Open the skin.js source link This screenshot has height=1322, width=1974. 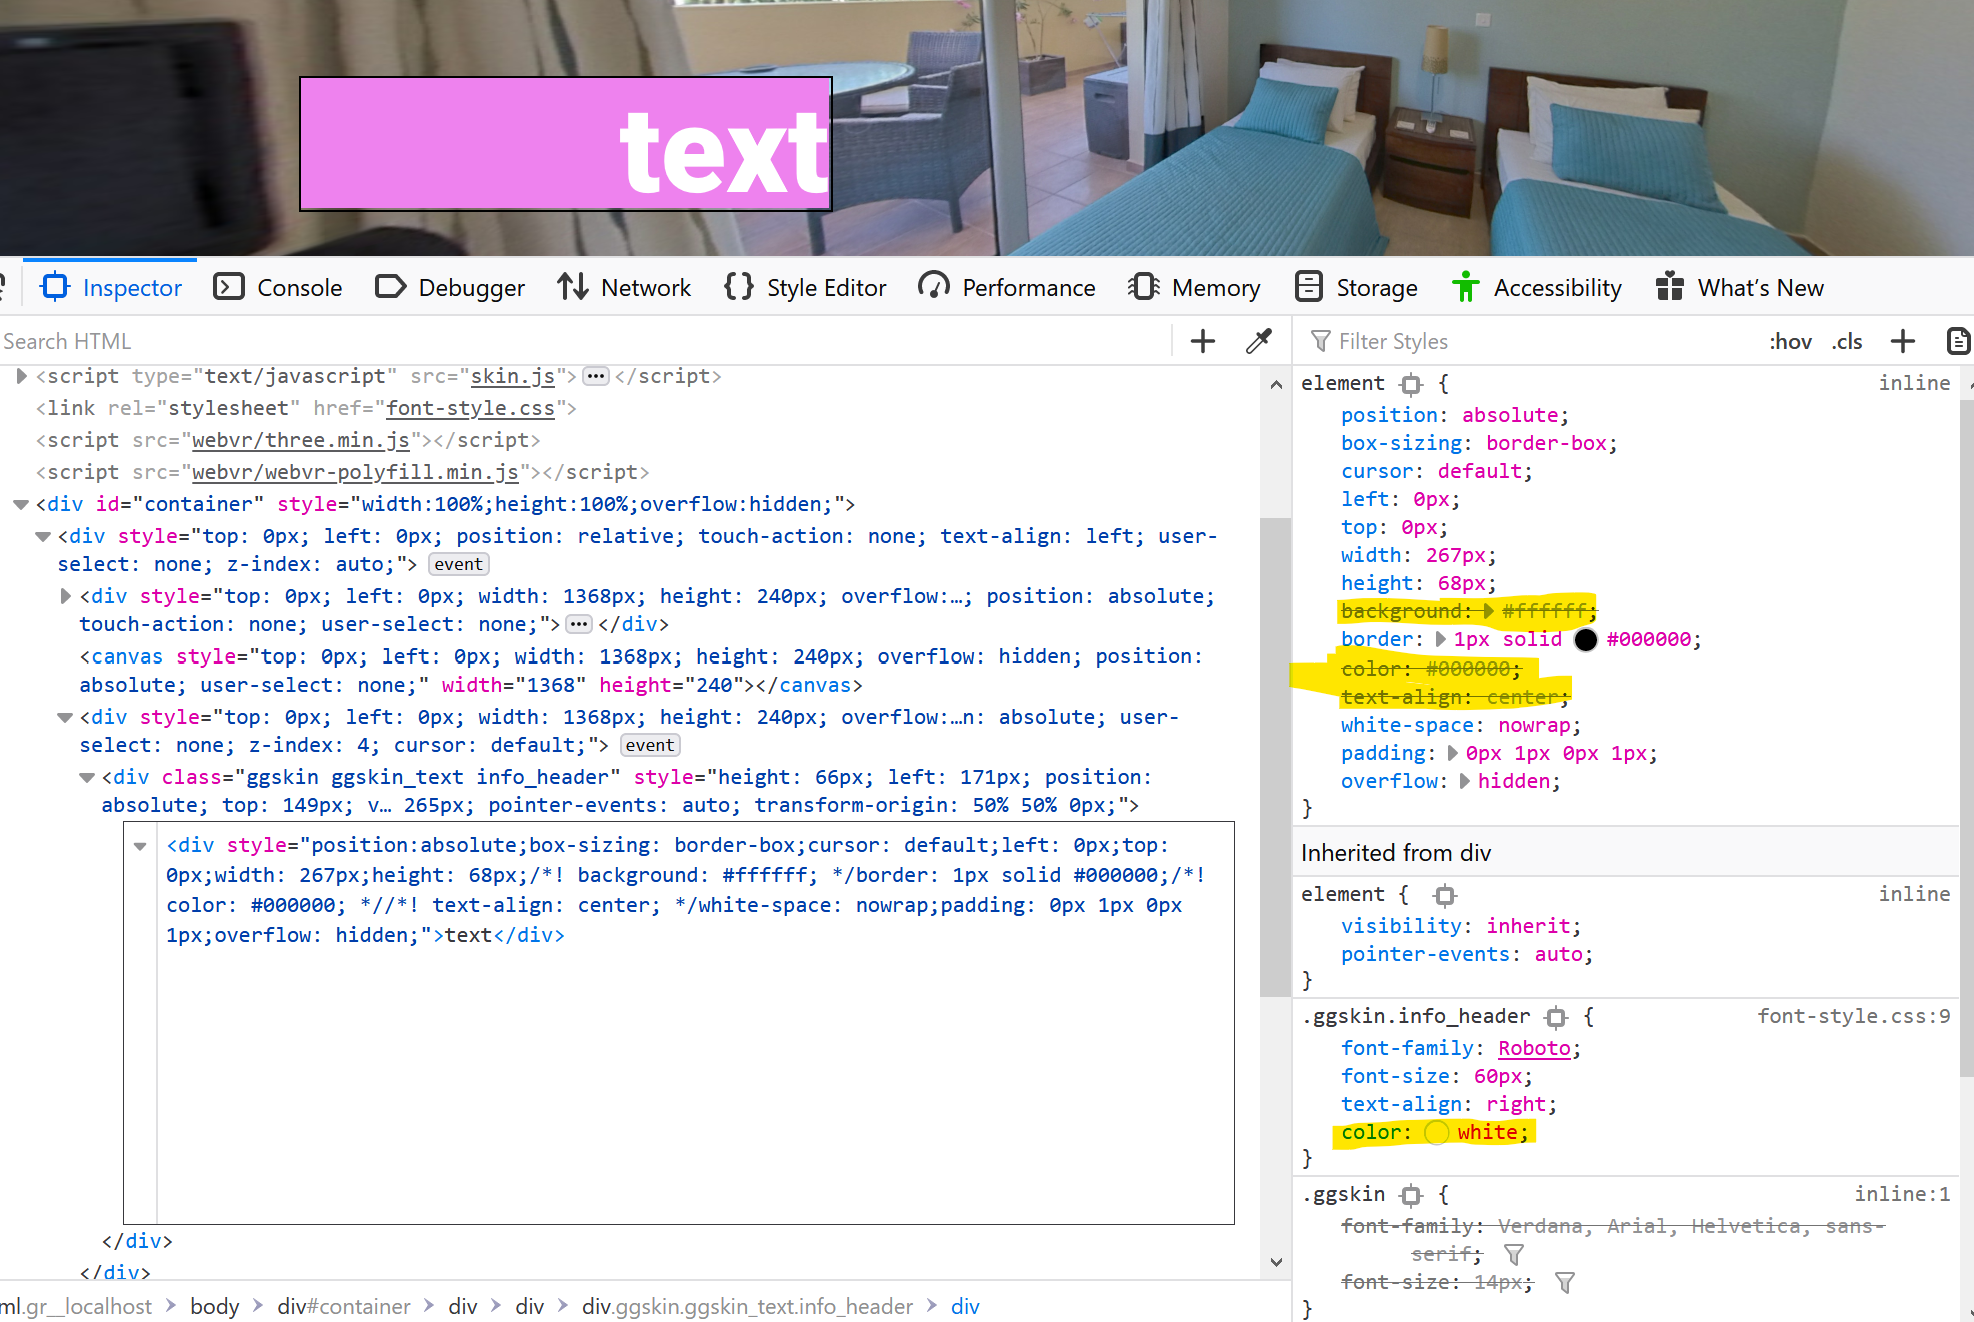tap(513, 376)
